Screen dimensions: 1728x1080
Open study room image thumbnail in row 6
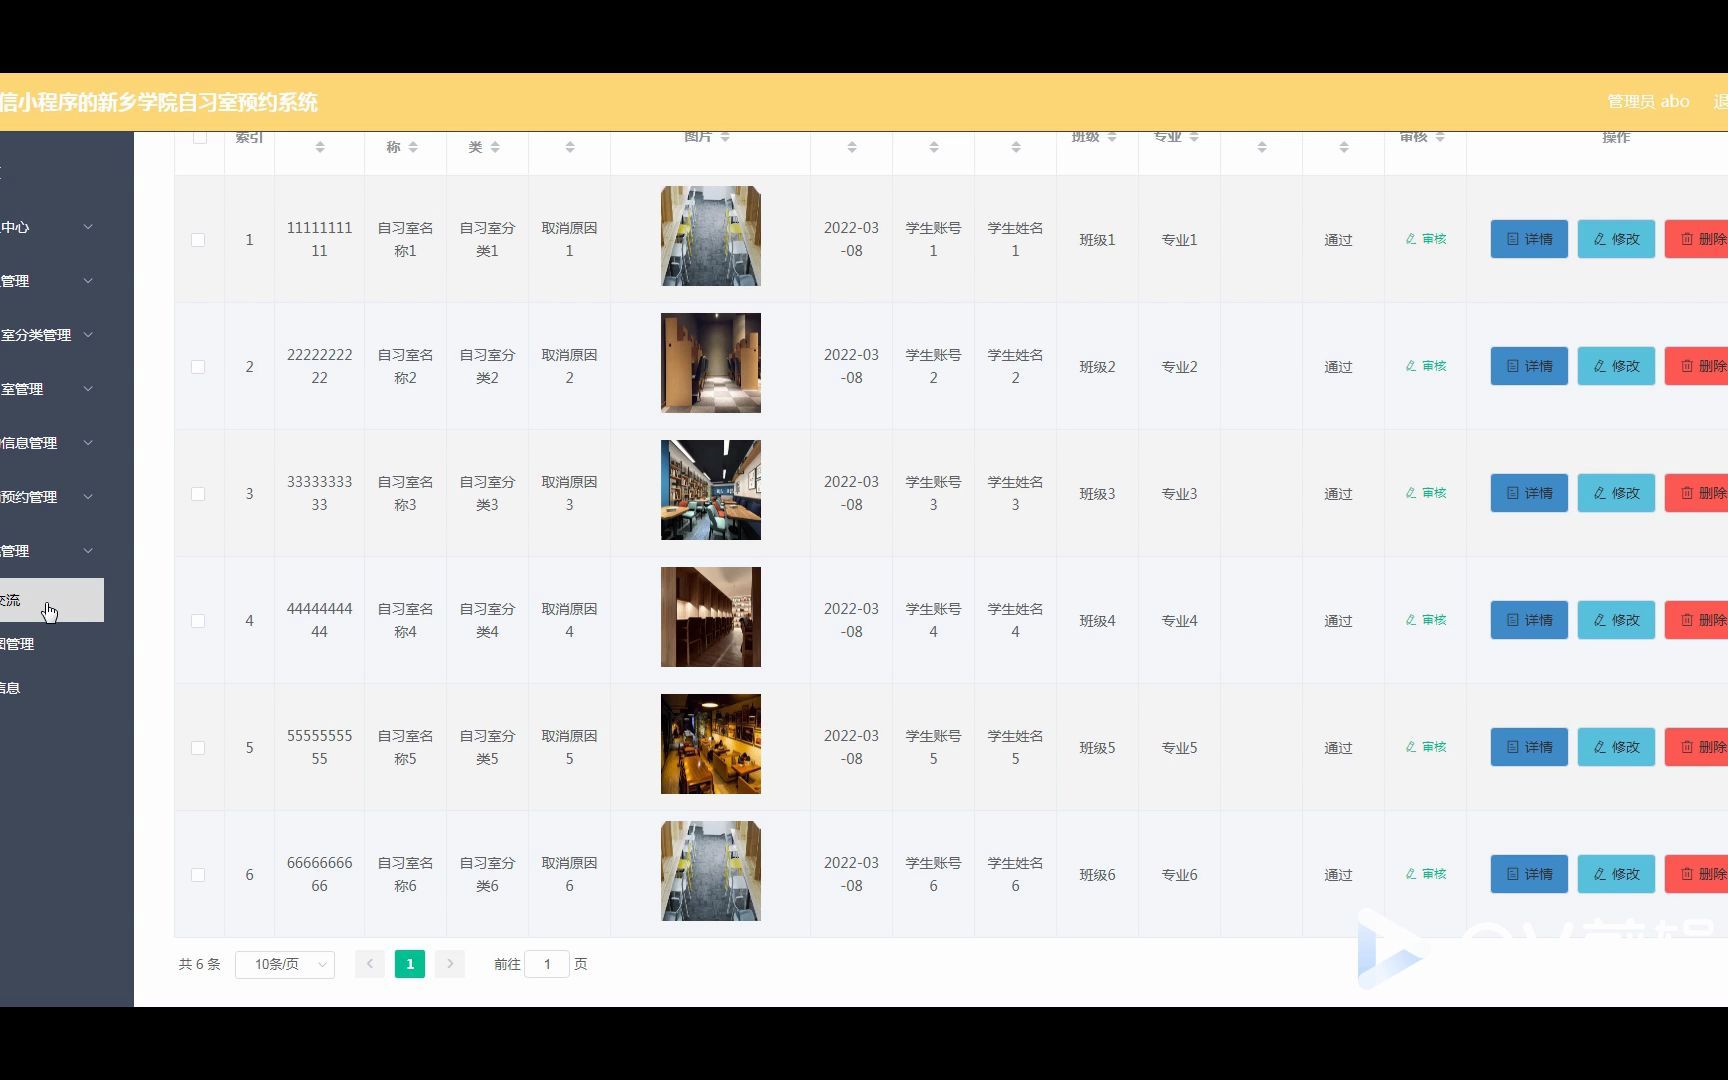coord(711,871)
